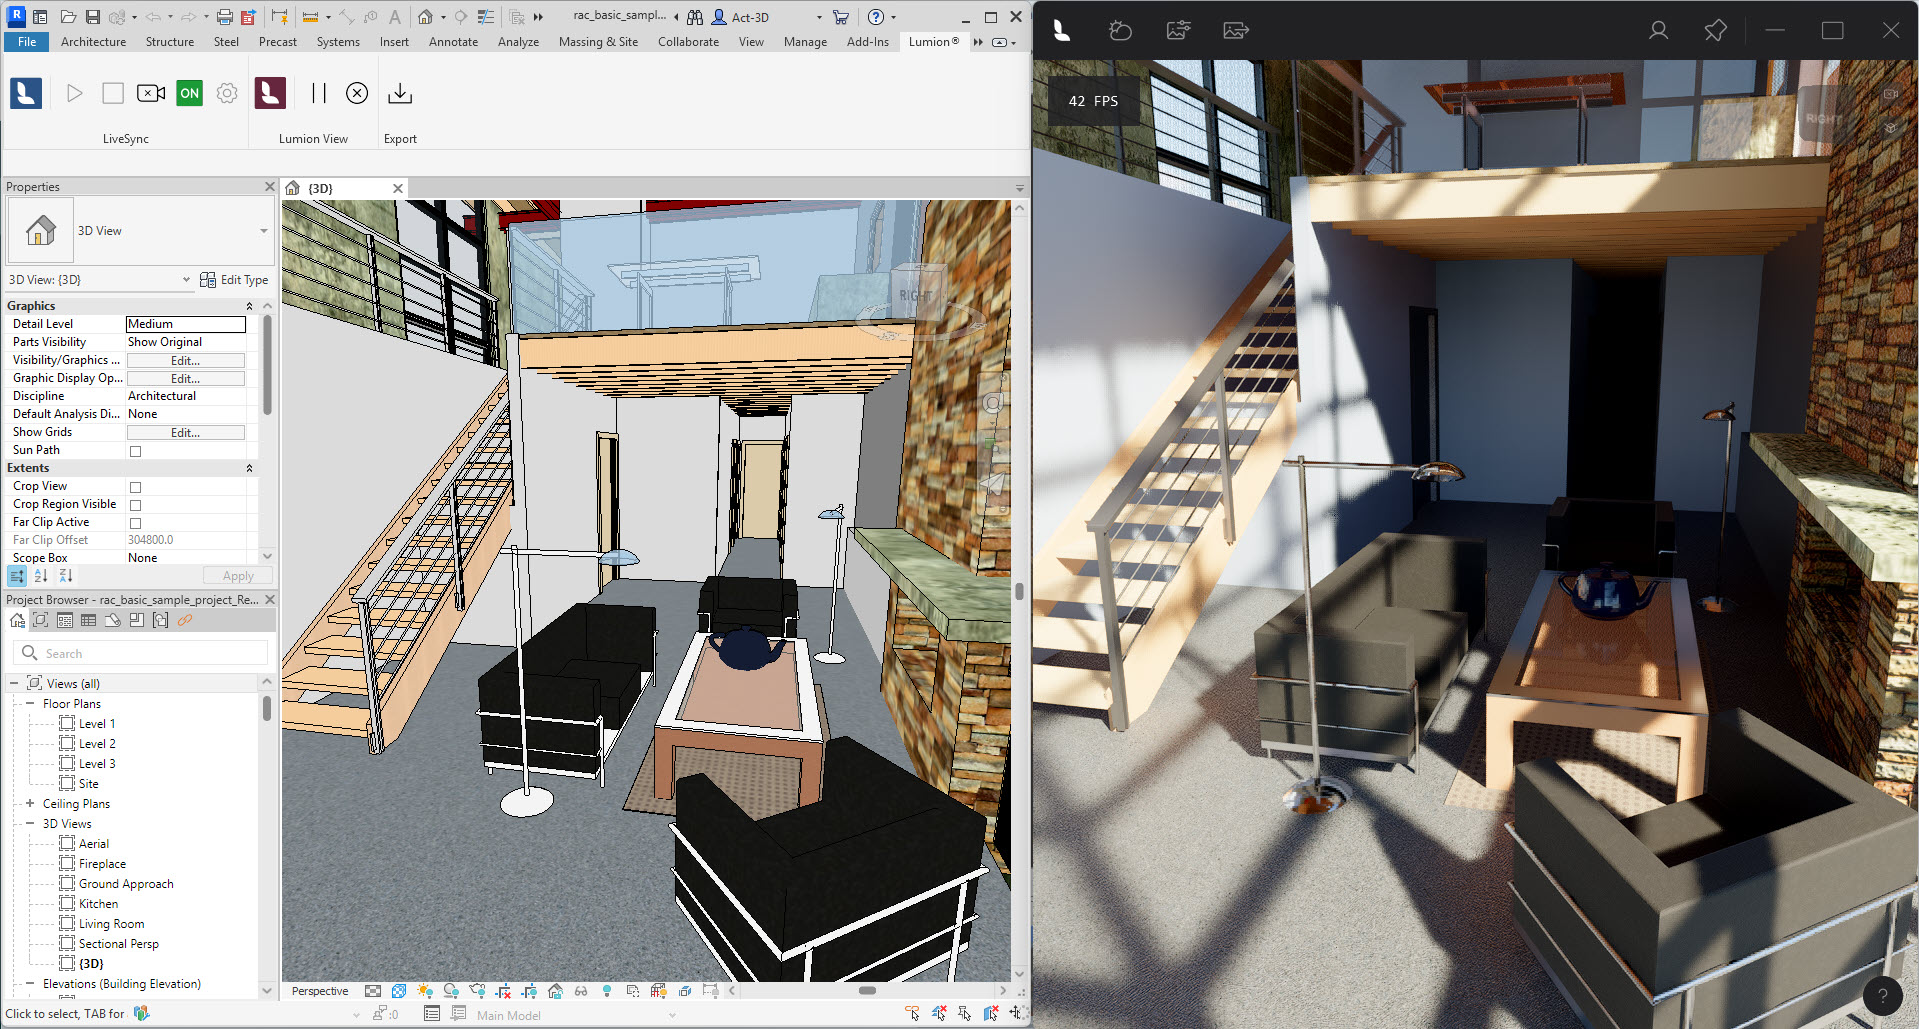Image resolution: width=1919 pixels, height=1029 pixels.
Task: Pause the Lumion View
Action: point(318,93)
